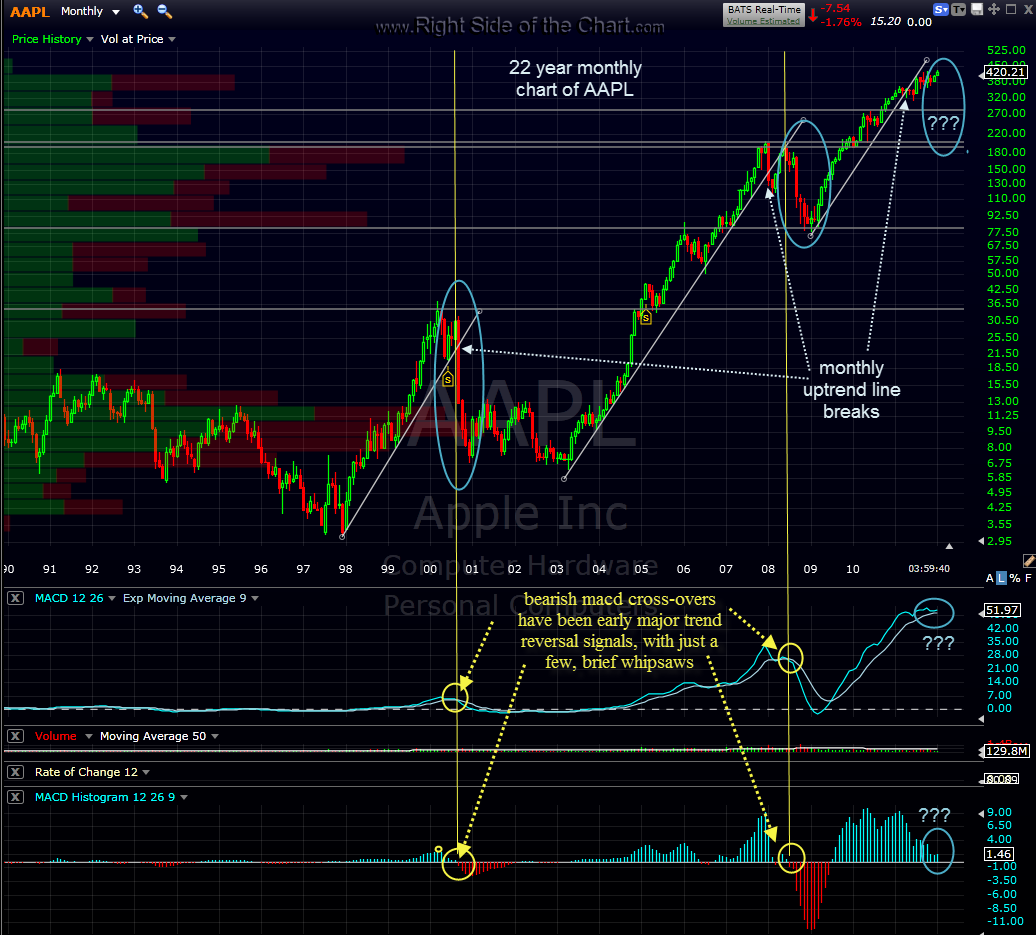Open the MACD Histogram 12 26 9 menu
Image resolution: width=1036 pixels, height=935 pixels.
(x=105, y=797)
